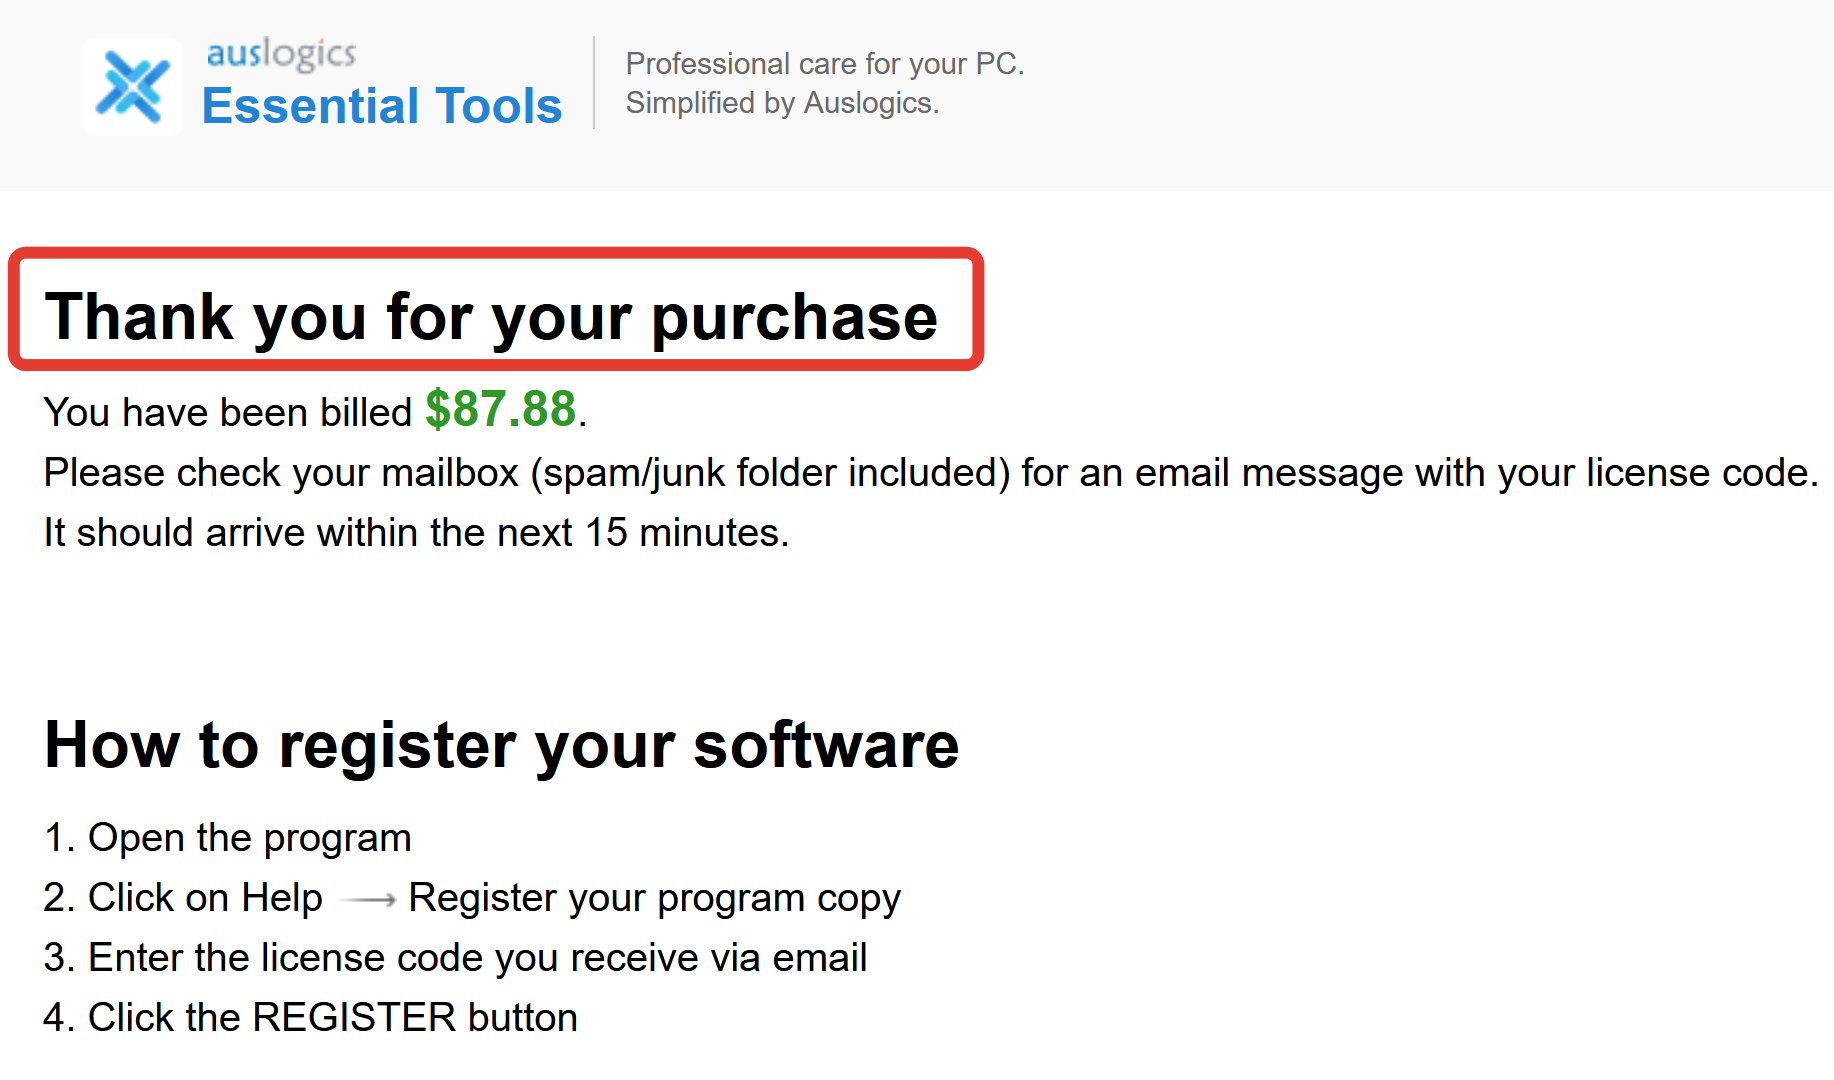Click the Auslogics blue X logo icon
The image size is (1834, 1080).
[x=133, y=87]
